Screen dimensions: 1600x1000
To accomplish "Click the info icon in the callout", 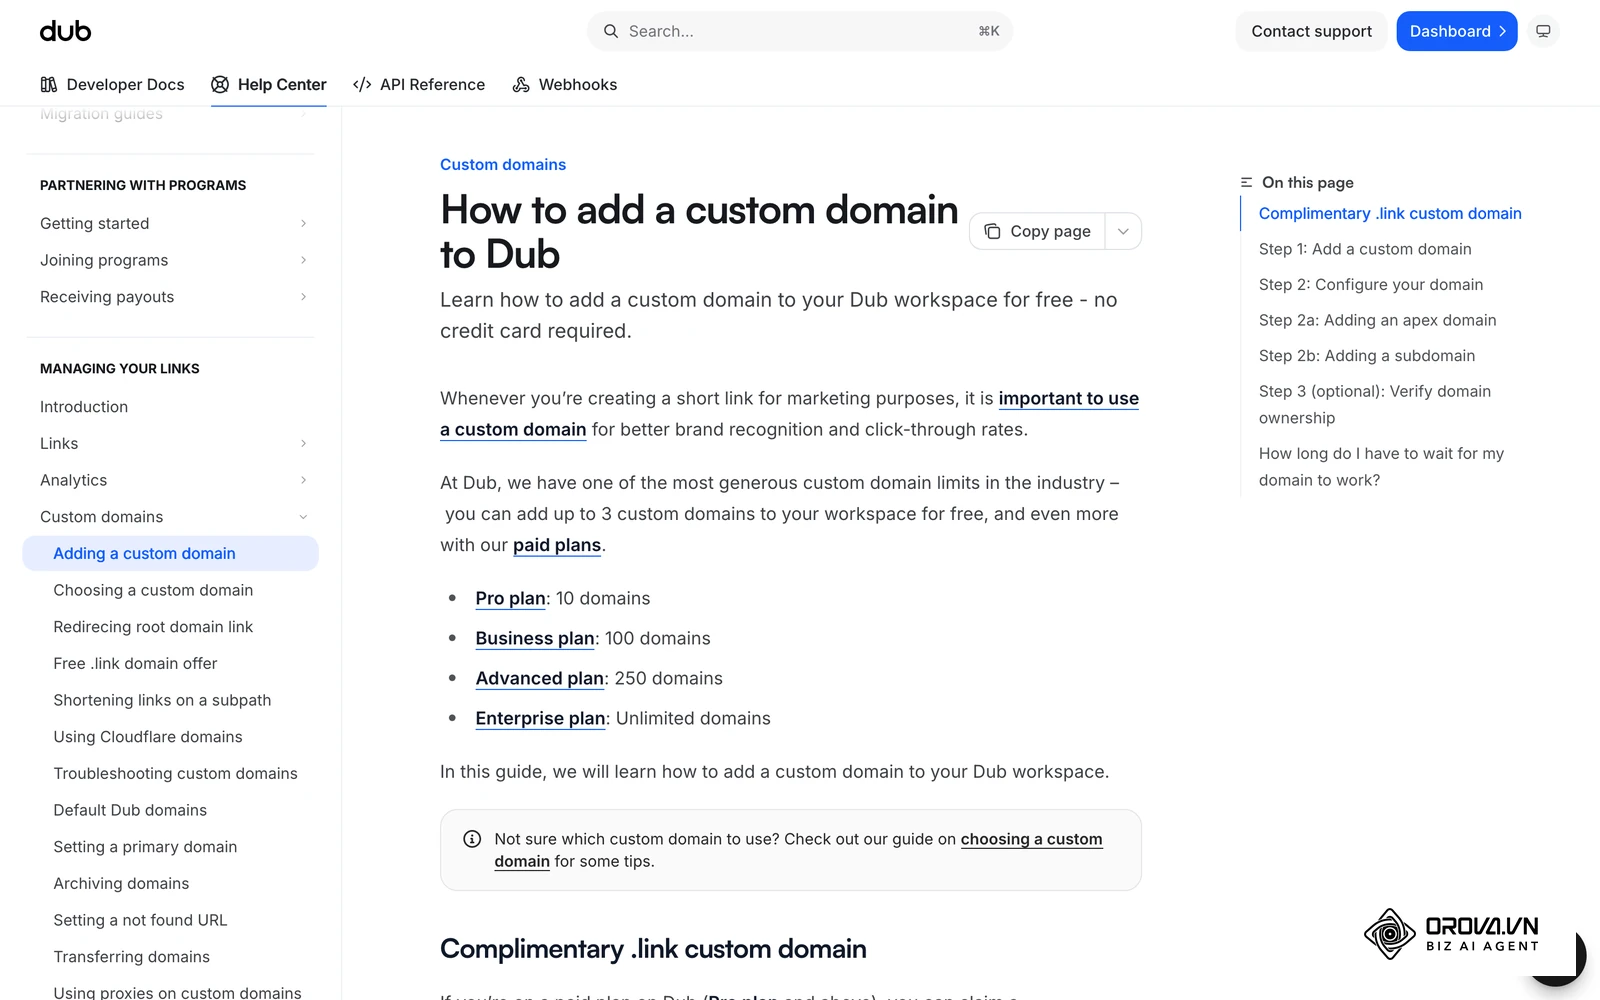I will [472, 839].
